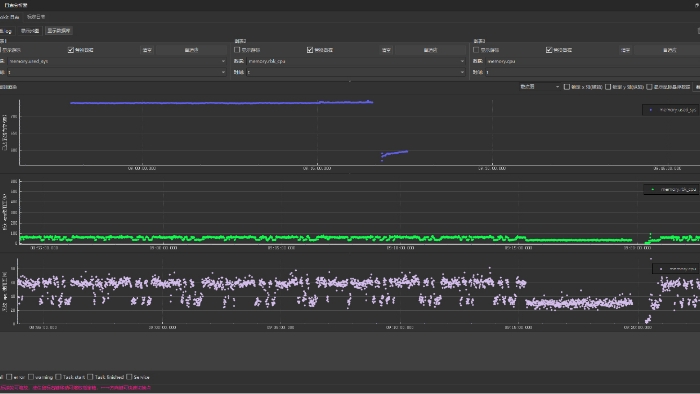Image resolution: width=700 pixels, height=394 pixels.
Task: Uncheck the ticked checkbox in chart panel 3
Action: [x=549, y=50]
